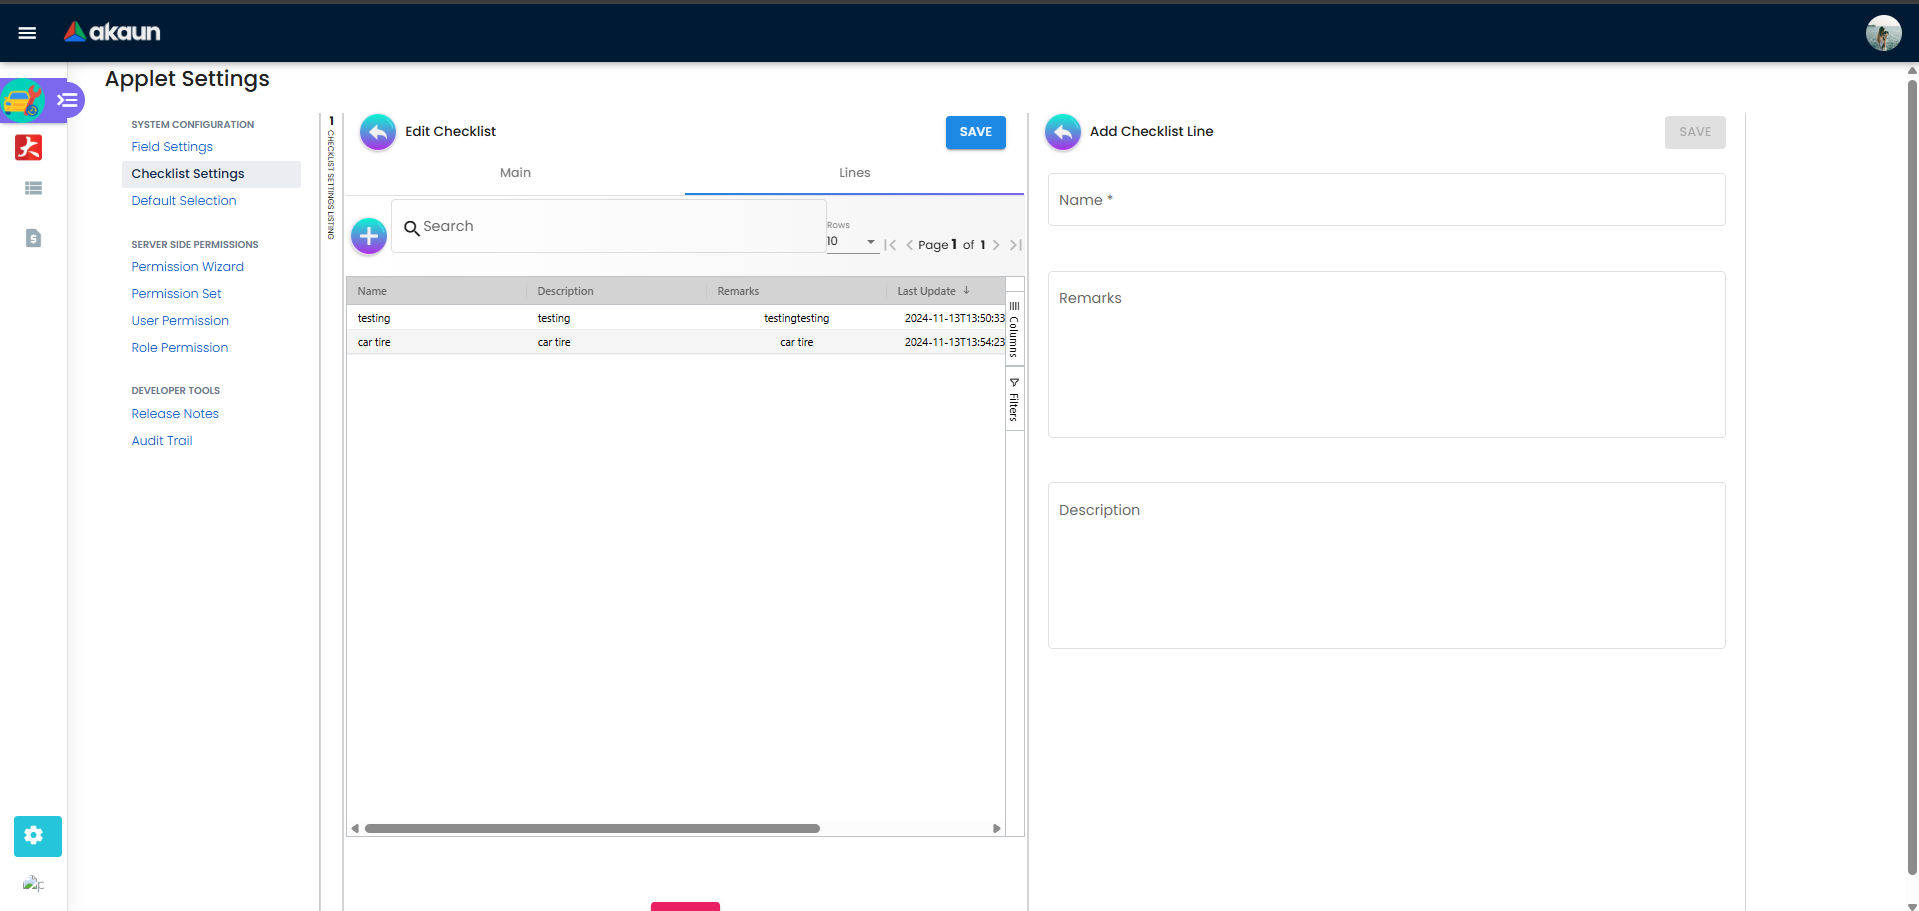Viewport: 1919px width, 911px height.
Task: Select Checklist Settings in sidebar
Action: [x=211, y=174]
